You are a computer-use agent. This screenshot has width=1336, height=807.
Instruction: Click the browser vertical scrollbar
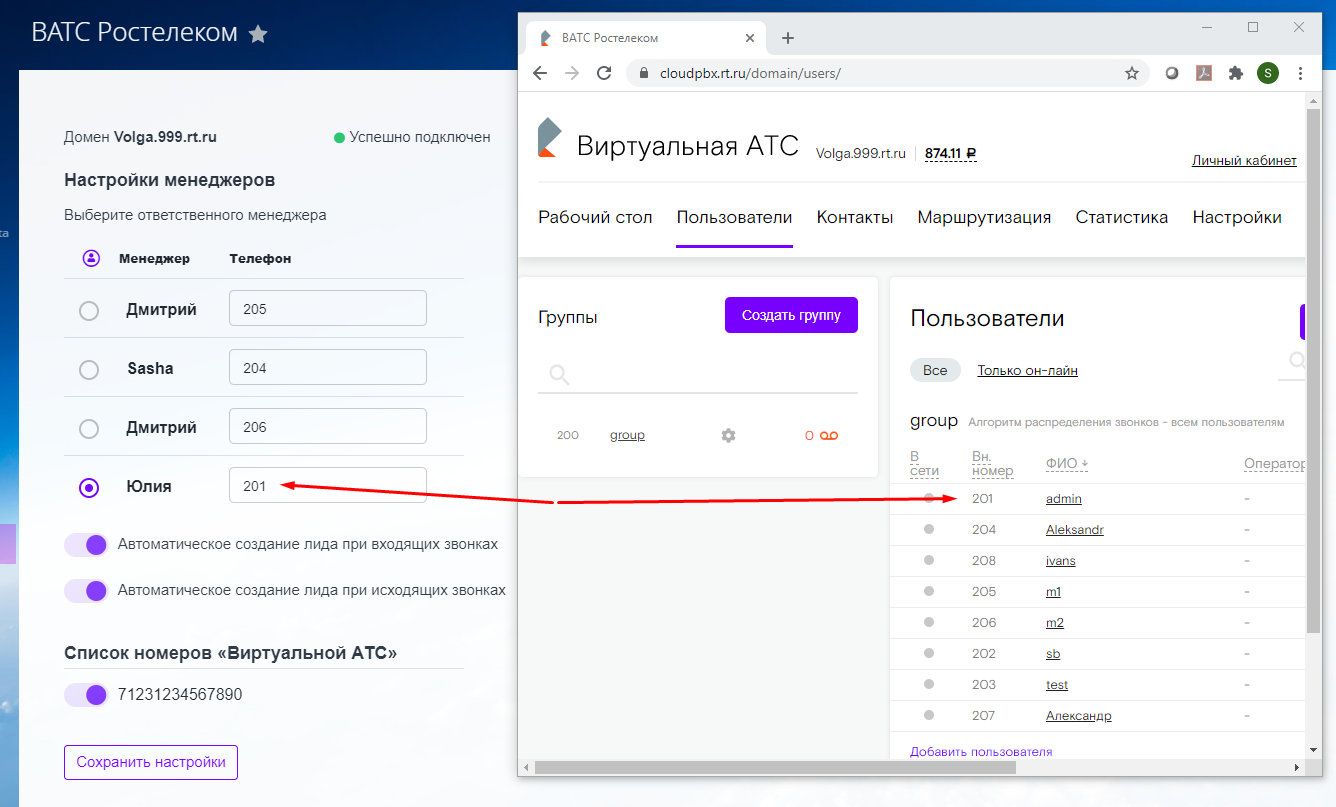1313,370
